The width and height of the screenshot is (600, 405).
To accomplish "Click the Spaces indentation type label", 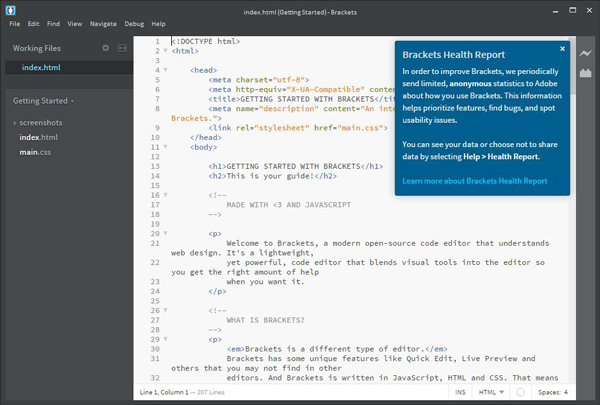I will pyautogui.click(x=549, y=392).
